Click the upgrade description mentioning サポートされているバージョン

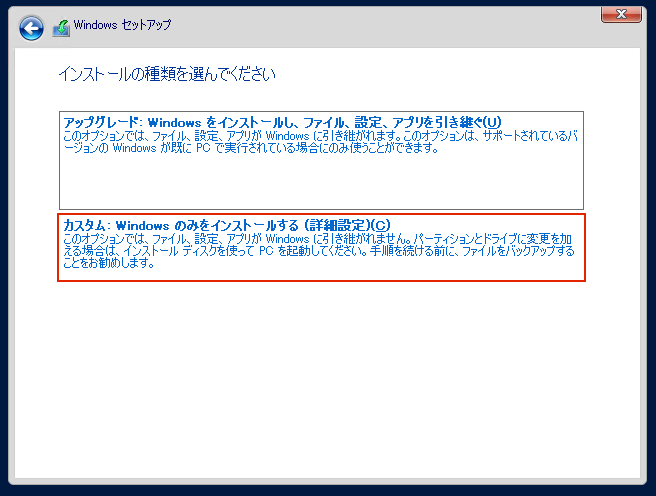(x=320, y=142)
